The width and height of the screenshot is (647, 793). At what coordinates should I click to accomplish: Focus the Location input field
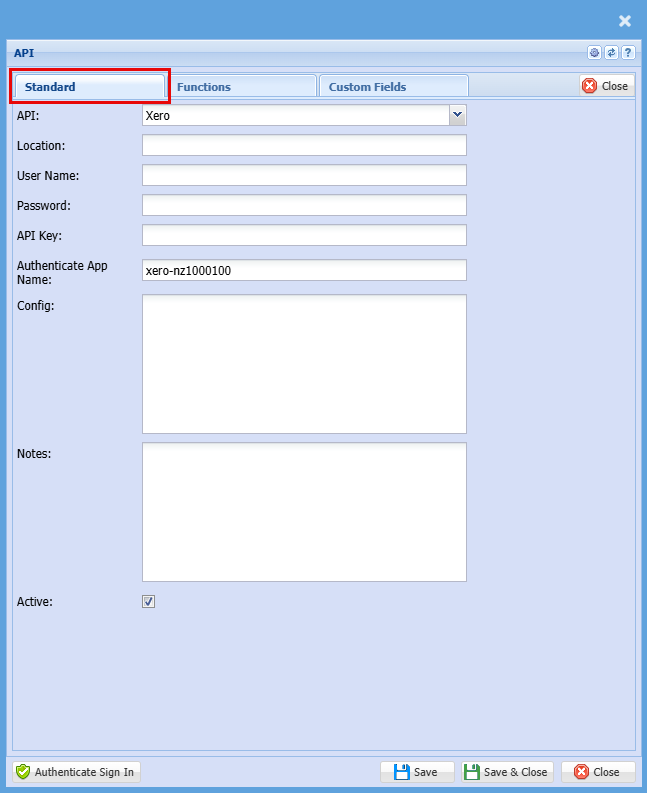coord(304,145)
